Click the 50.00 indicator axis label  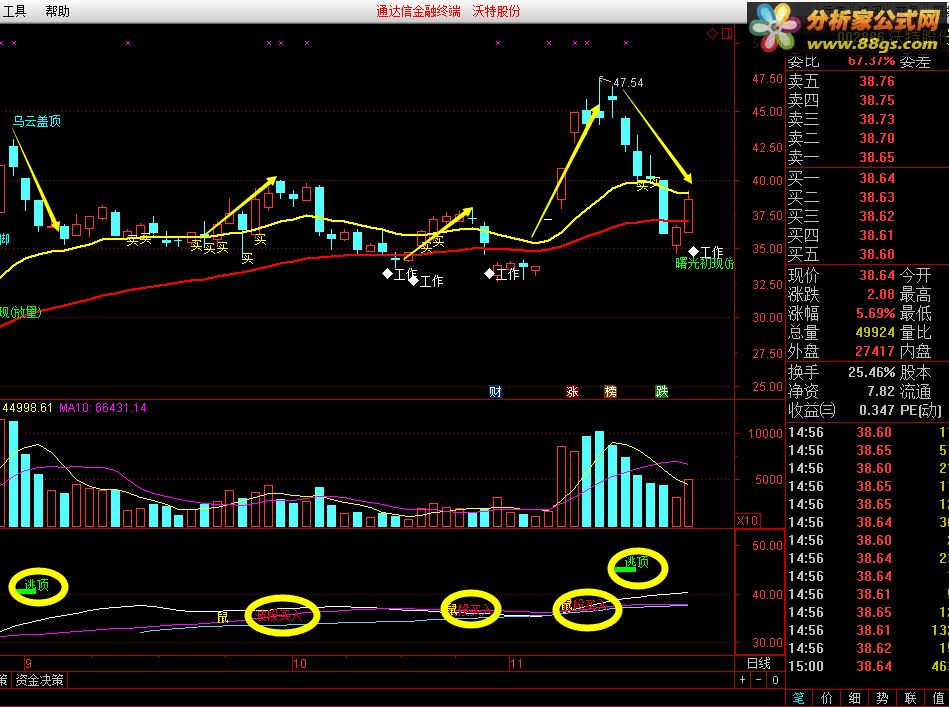[767, 545]
